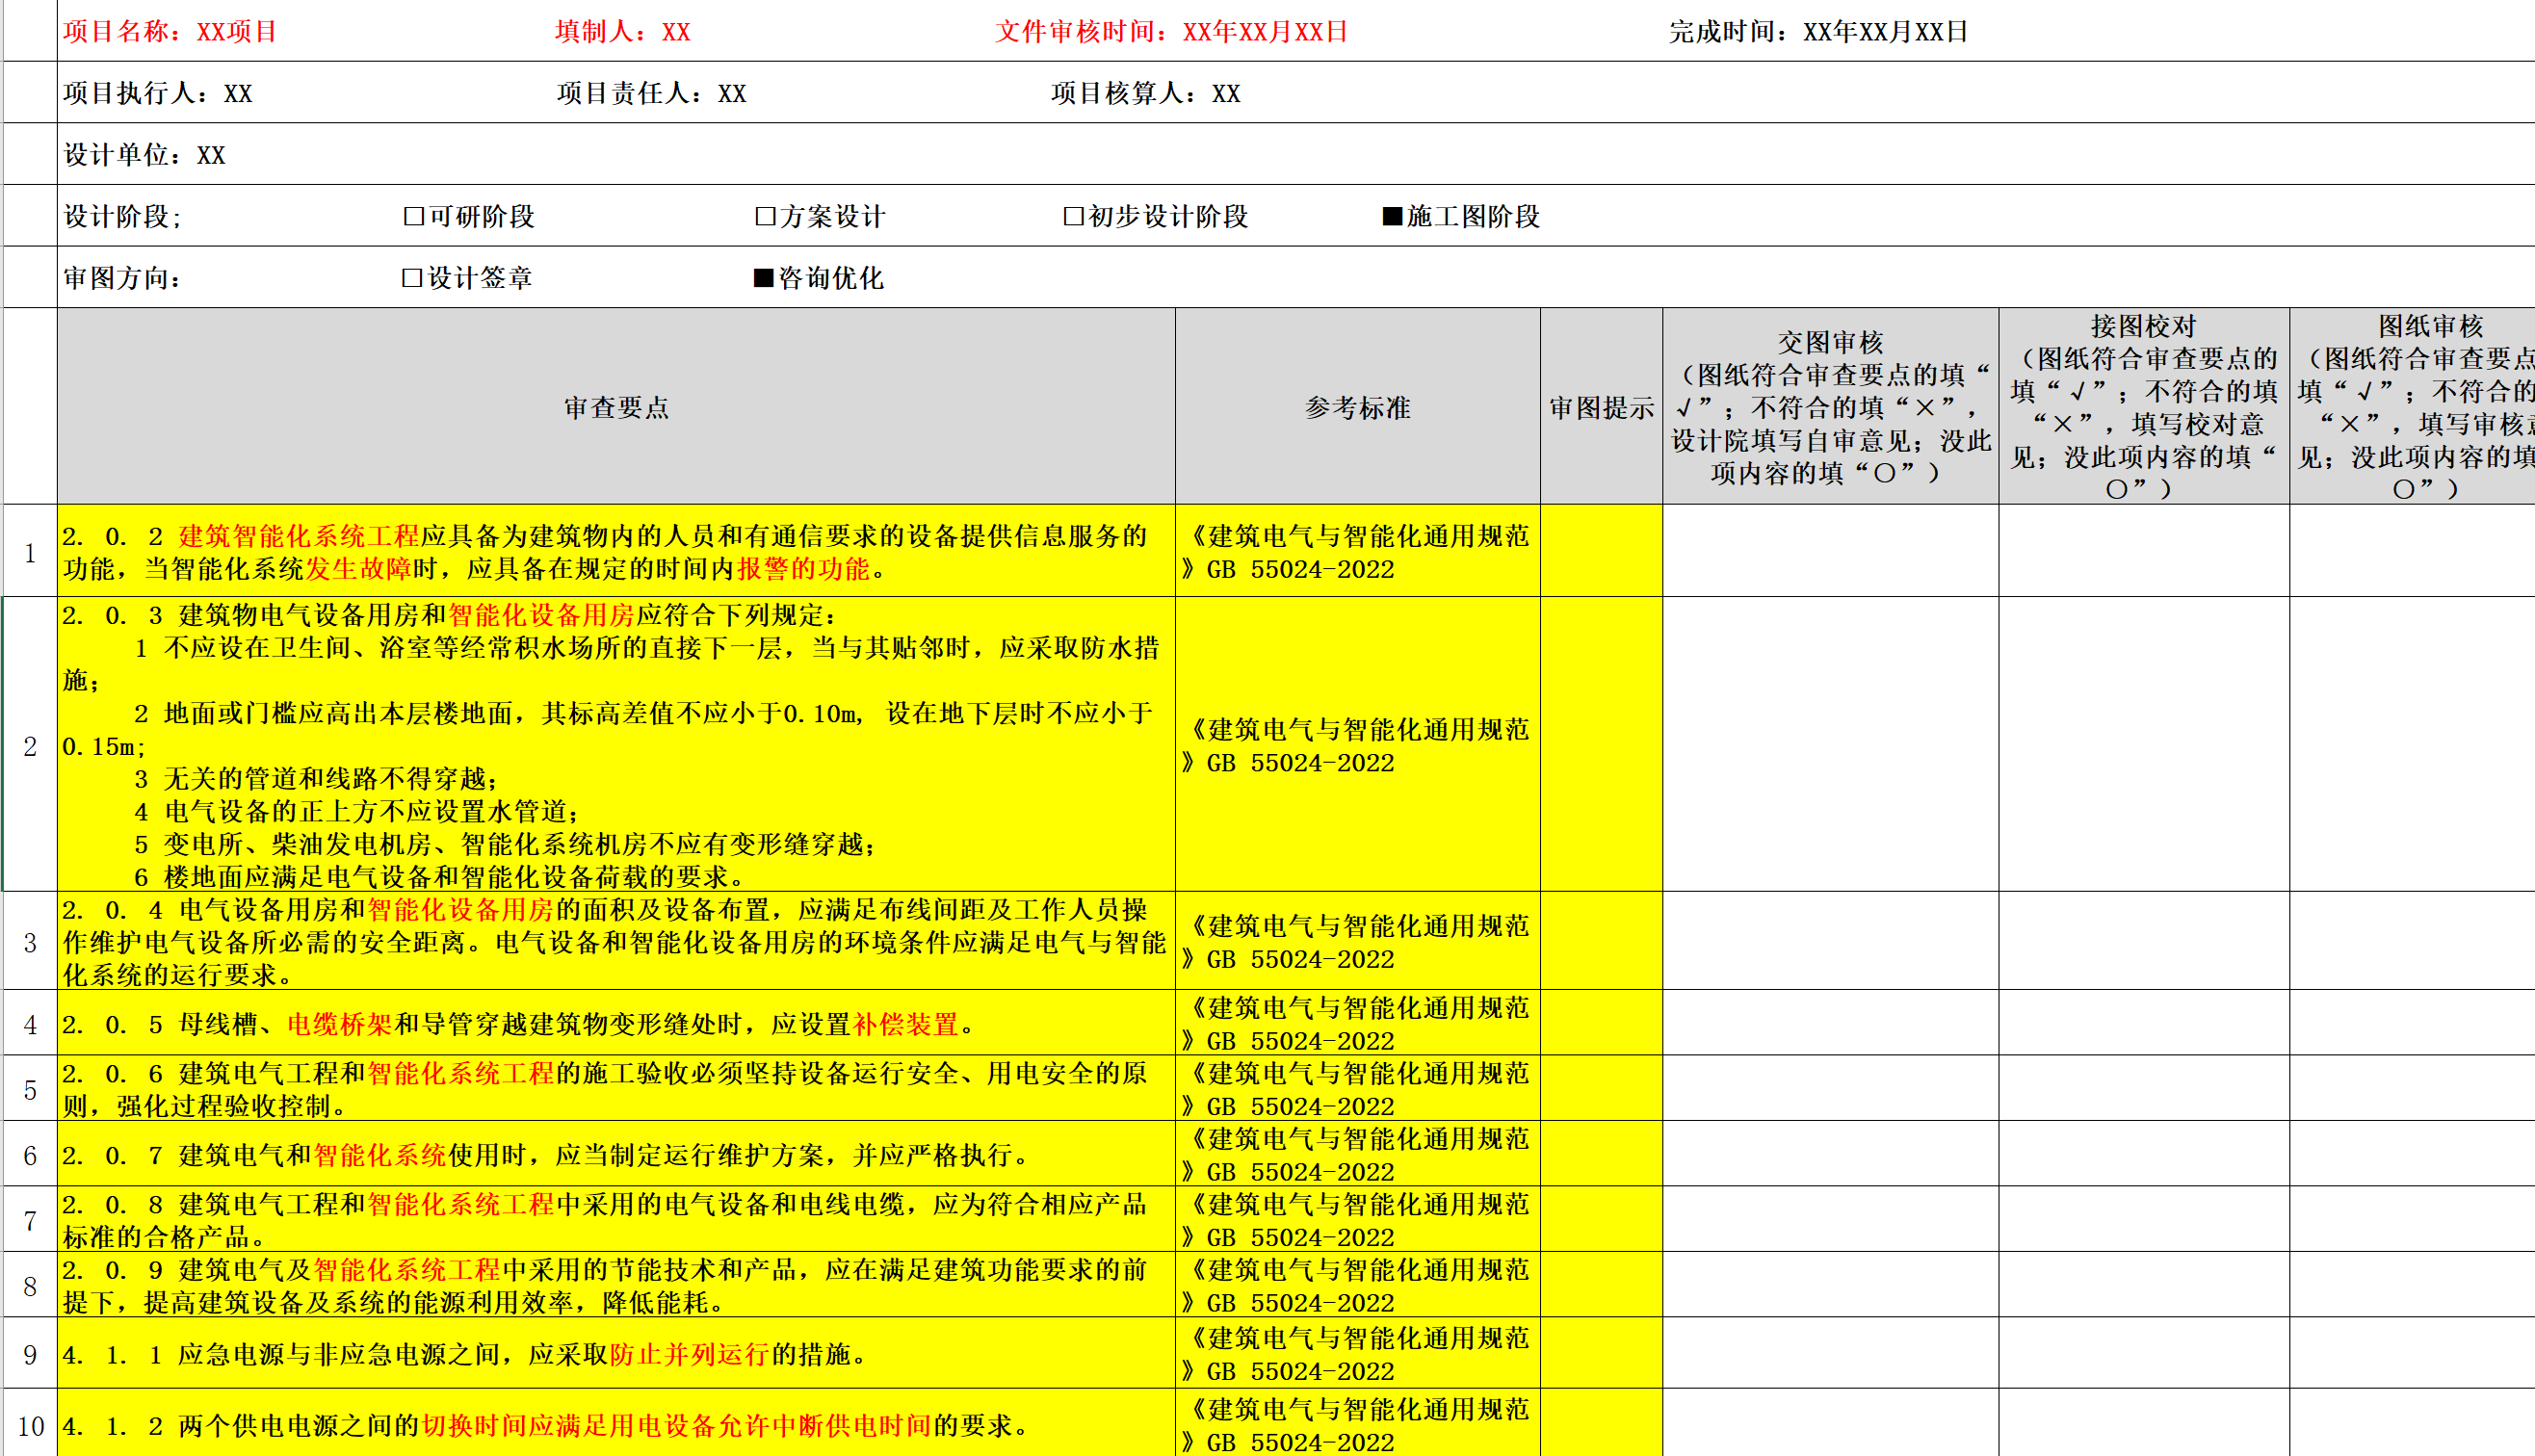Select row number 2 cell
Viewport: 2535px width, 1456px height.
click(30, 746)
